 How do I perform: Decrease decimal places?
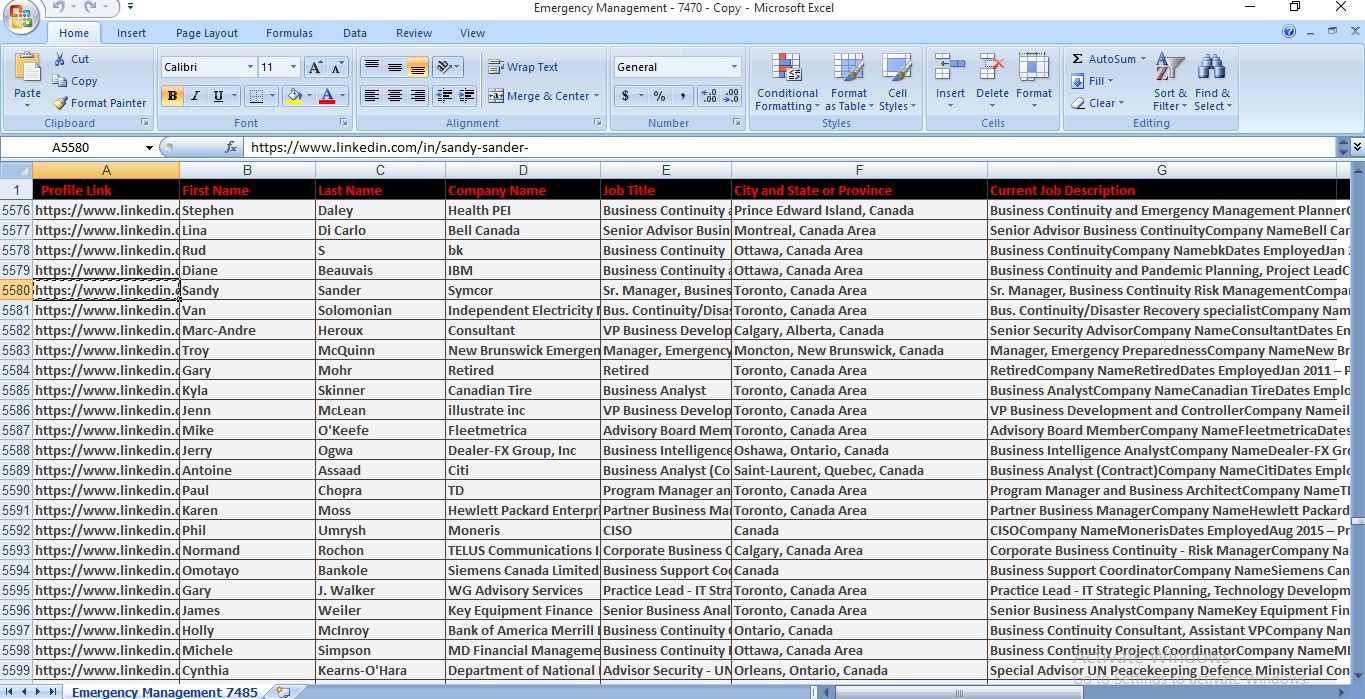pos(732,96)
